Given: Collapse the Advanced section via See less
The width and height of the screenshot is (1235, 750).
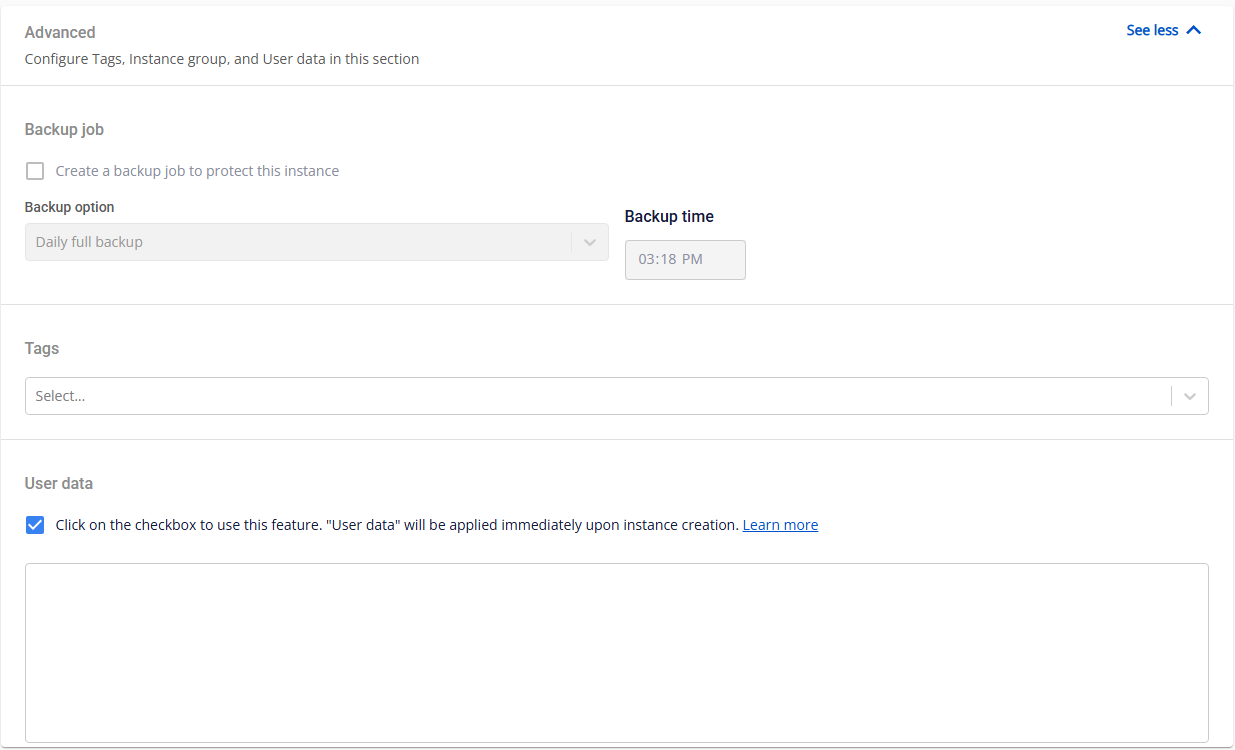Looking at the screenshot, I should click(x=1152, y=31).
